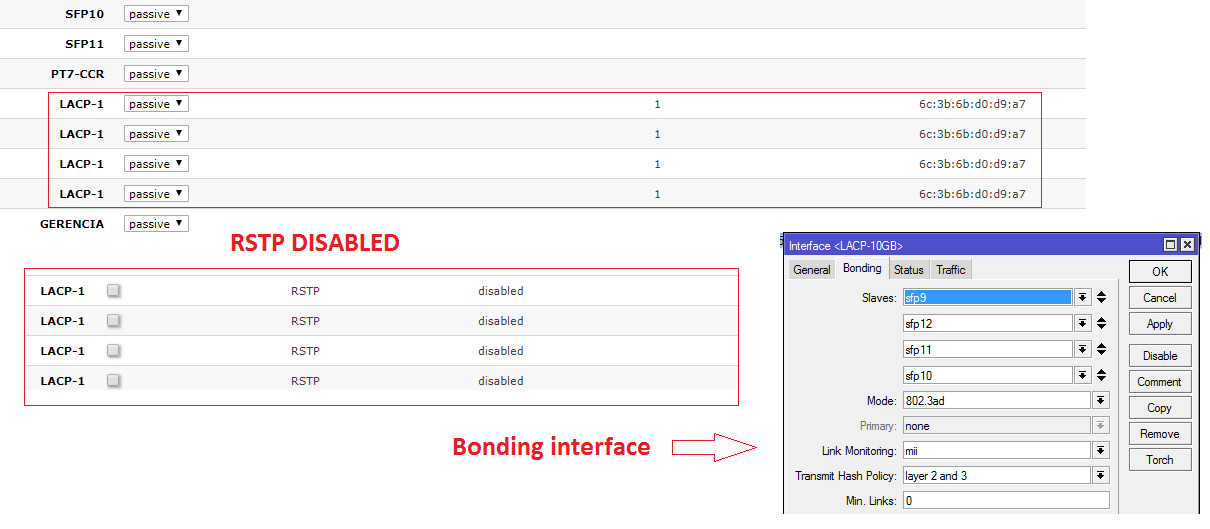Open Link Monitoring dropdown arrow

click(x=1101, y=450)
